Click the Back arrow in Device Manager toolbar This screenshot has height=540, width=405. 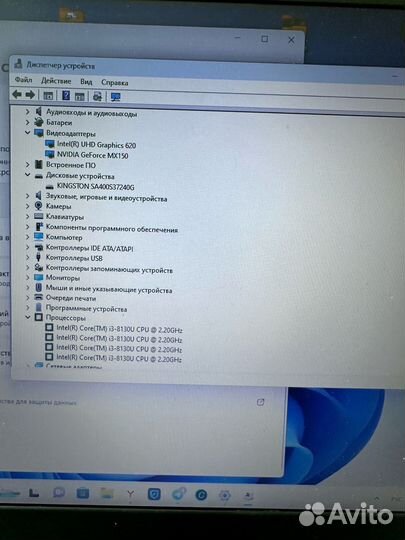click(x=17, y=94)
